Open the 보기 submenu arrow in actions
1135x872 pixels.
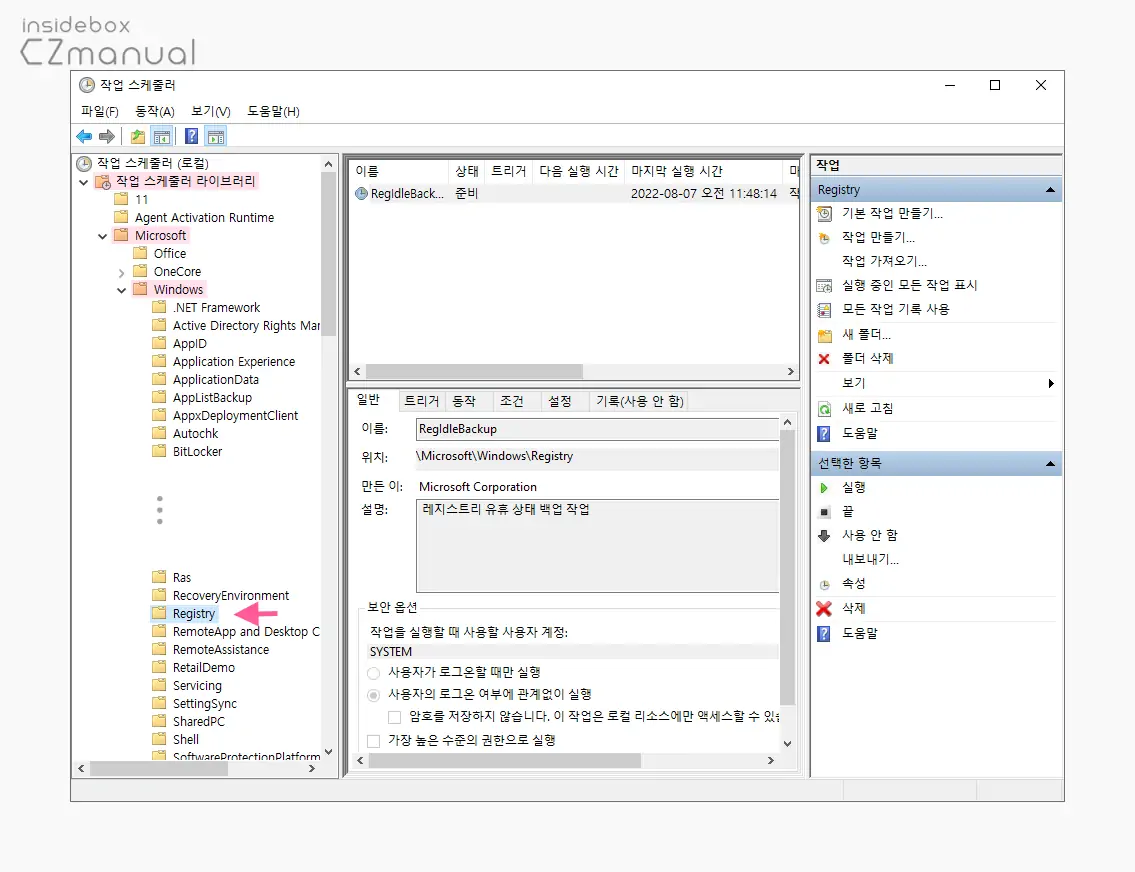click(1051, 384)
